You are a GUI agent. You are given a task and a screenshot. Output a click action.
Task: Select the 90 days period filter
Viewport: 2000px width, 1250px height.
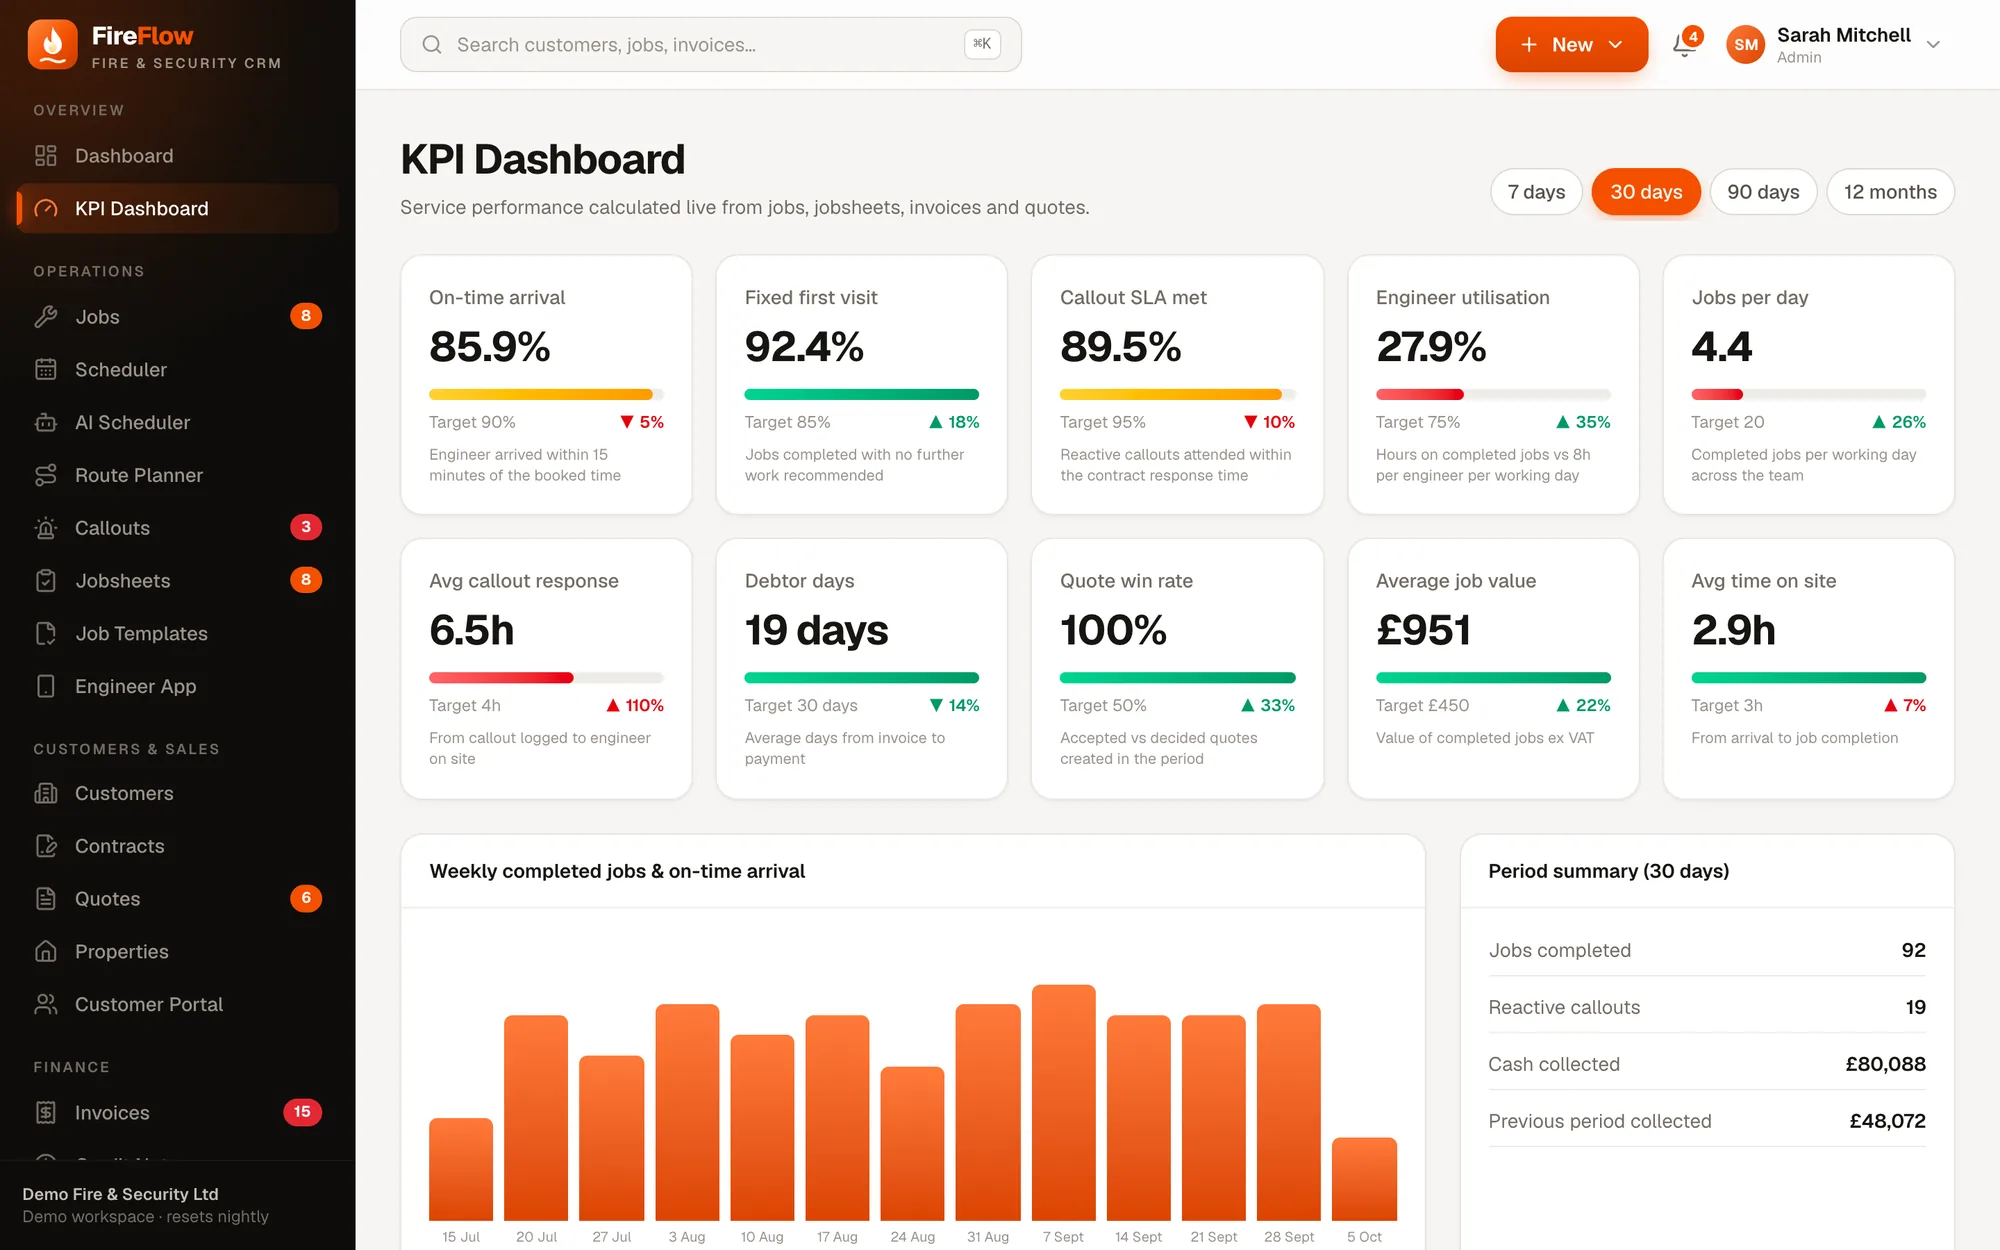pos(1763,192)
